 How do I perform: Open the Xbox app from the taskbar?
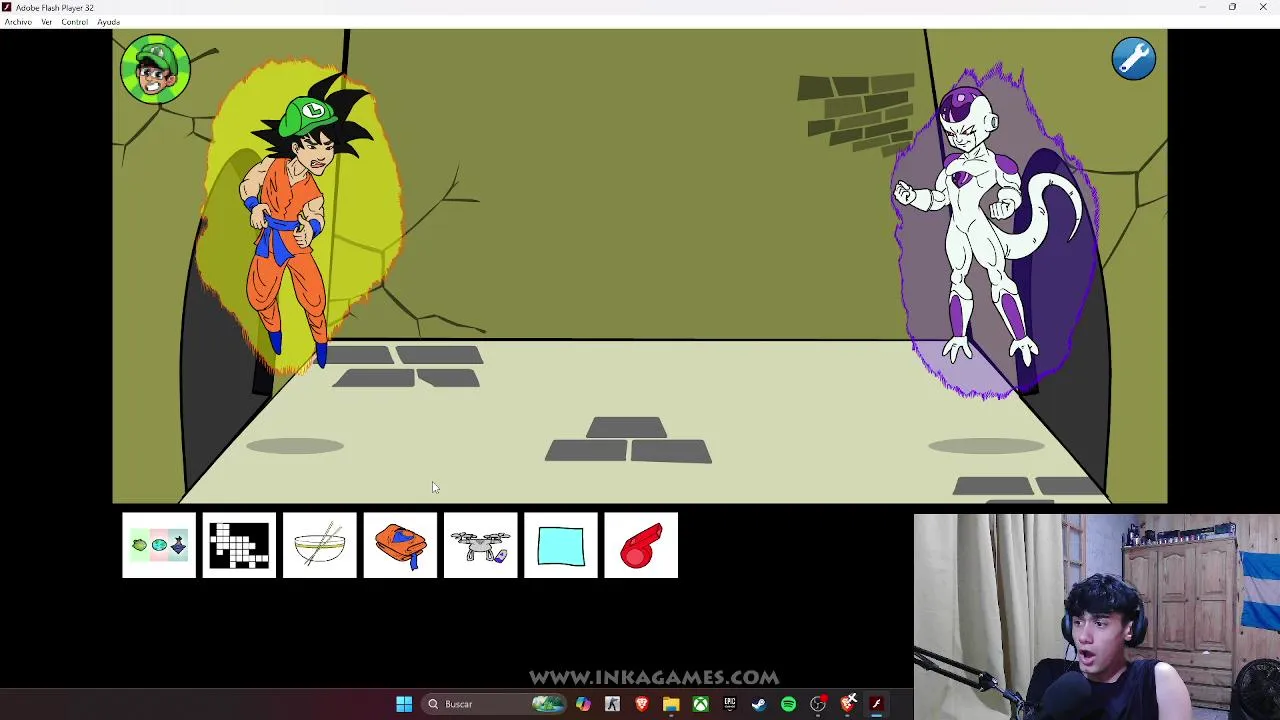point(700,704)
